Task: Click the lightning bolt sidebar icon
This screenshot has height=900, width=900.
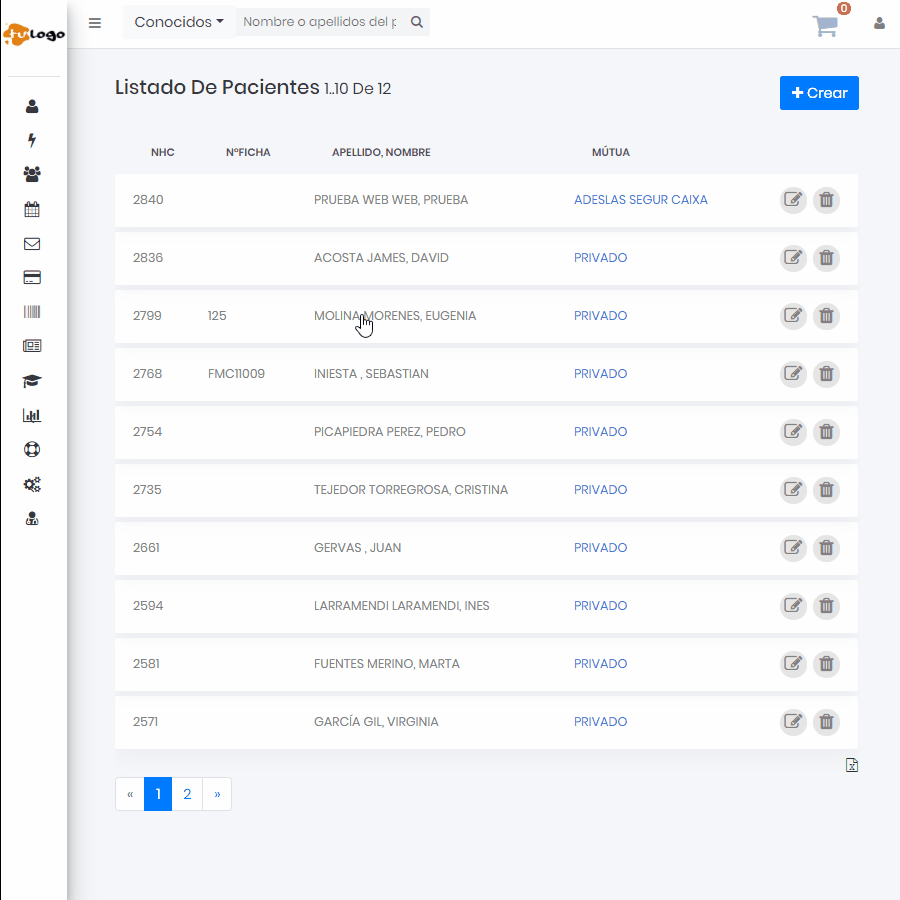Action: point(32,140)
